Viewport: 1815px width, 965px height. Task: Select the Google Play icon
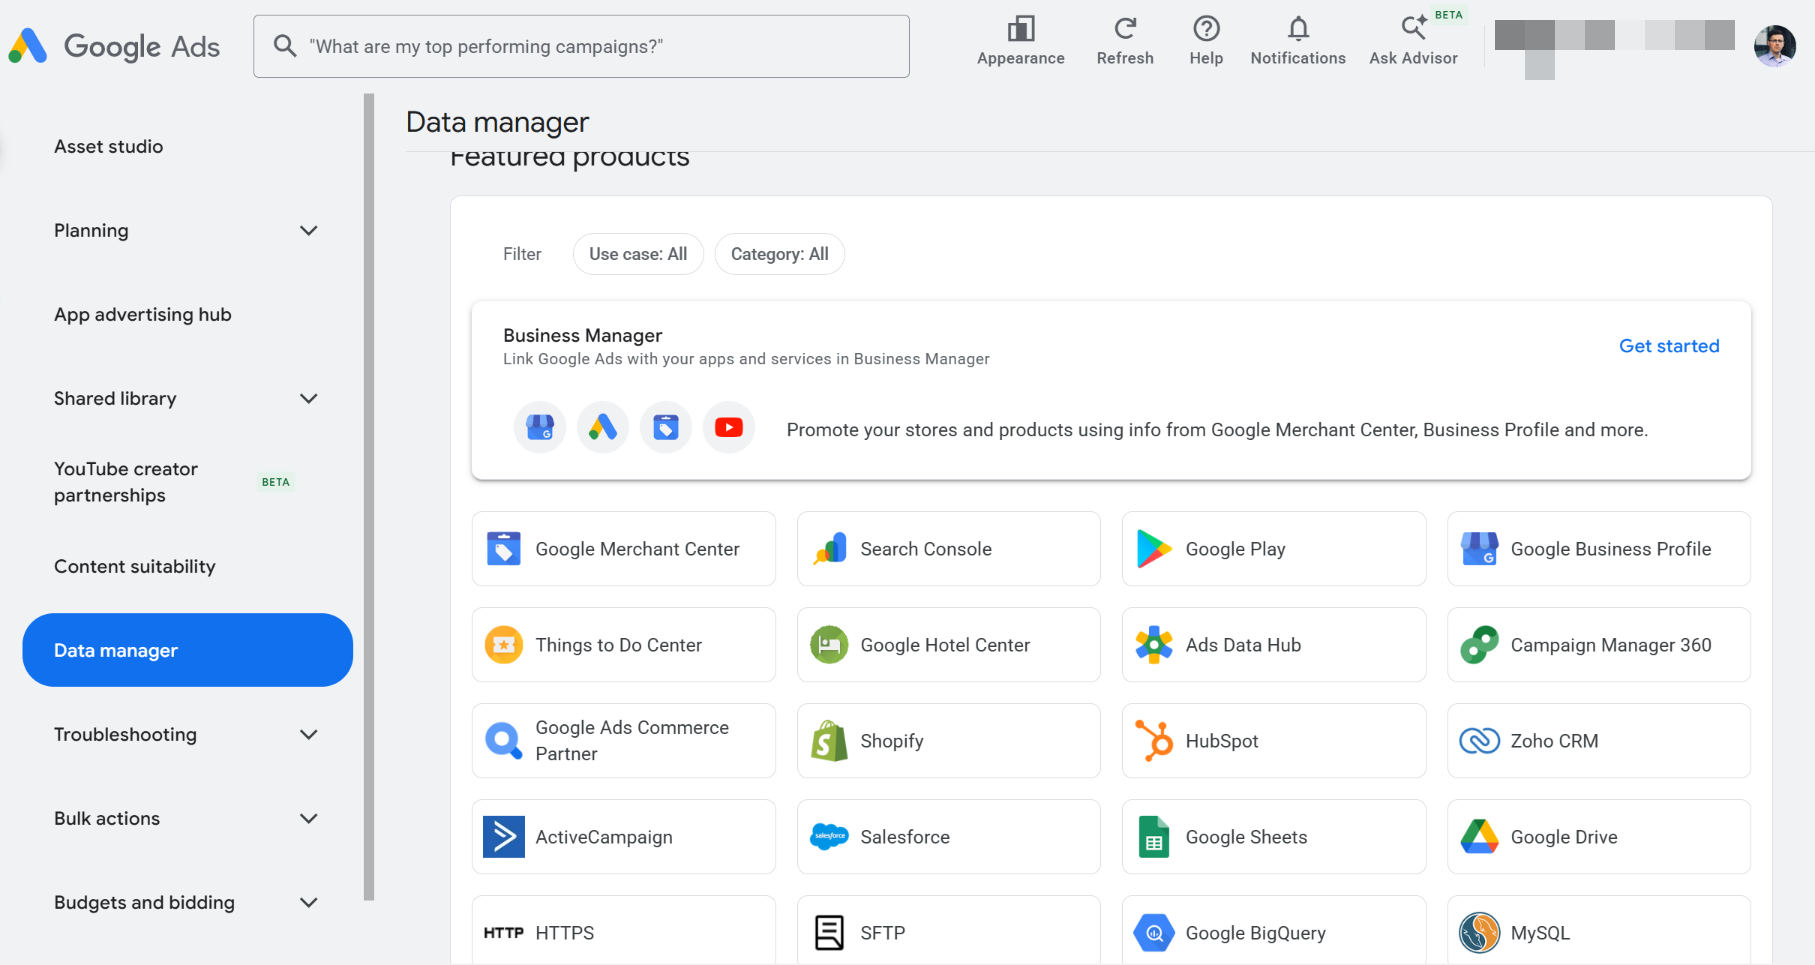[1154, 549]
